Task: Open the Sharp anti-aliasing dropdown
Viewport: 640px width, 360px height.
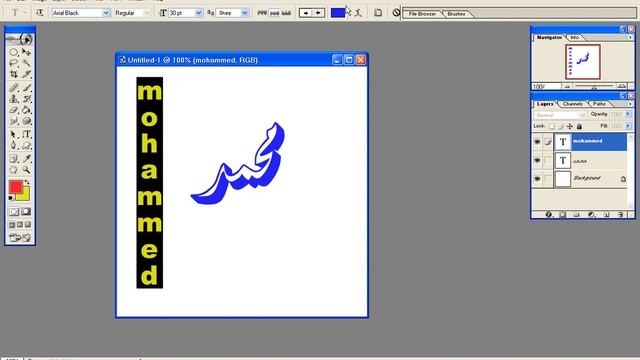Action: click(244, 13)
